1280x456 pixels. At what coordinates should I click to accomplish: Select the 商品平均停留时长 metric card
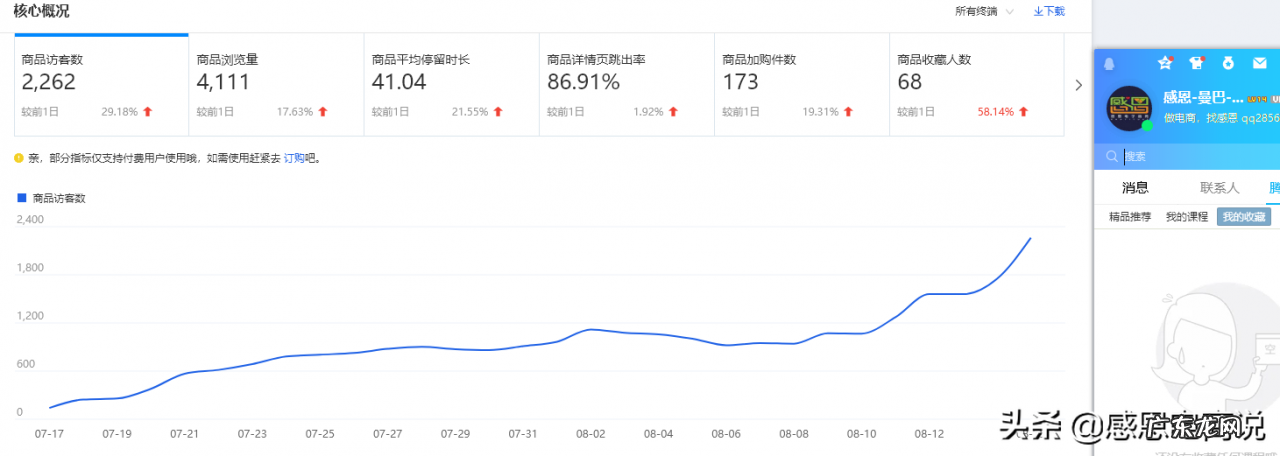451,84
